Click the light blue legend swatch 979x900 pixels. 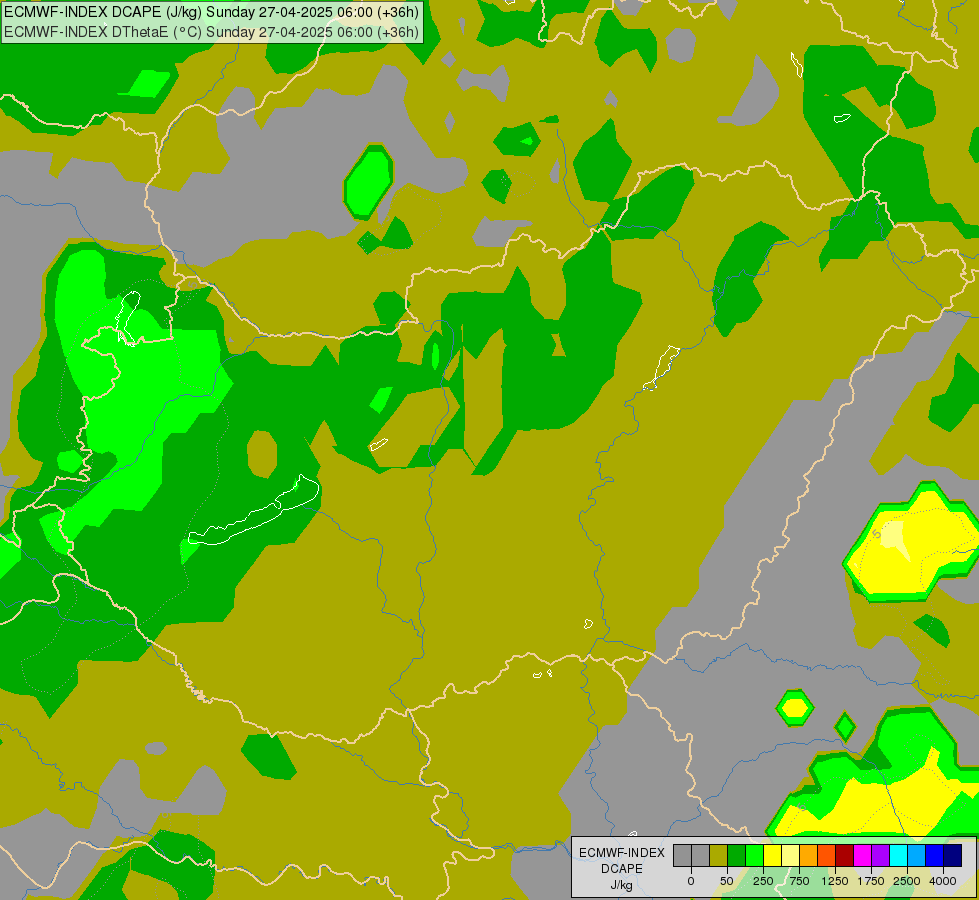tap(917, 856)
